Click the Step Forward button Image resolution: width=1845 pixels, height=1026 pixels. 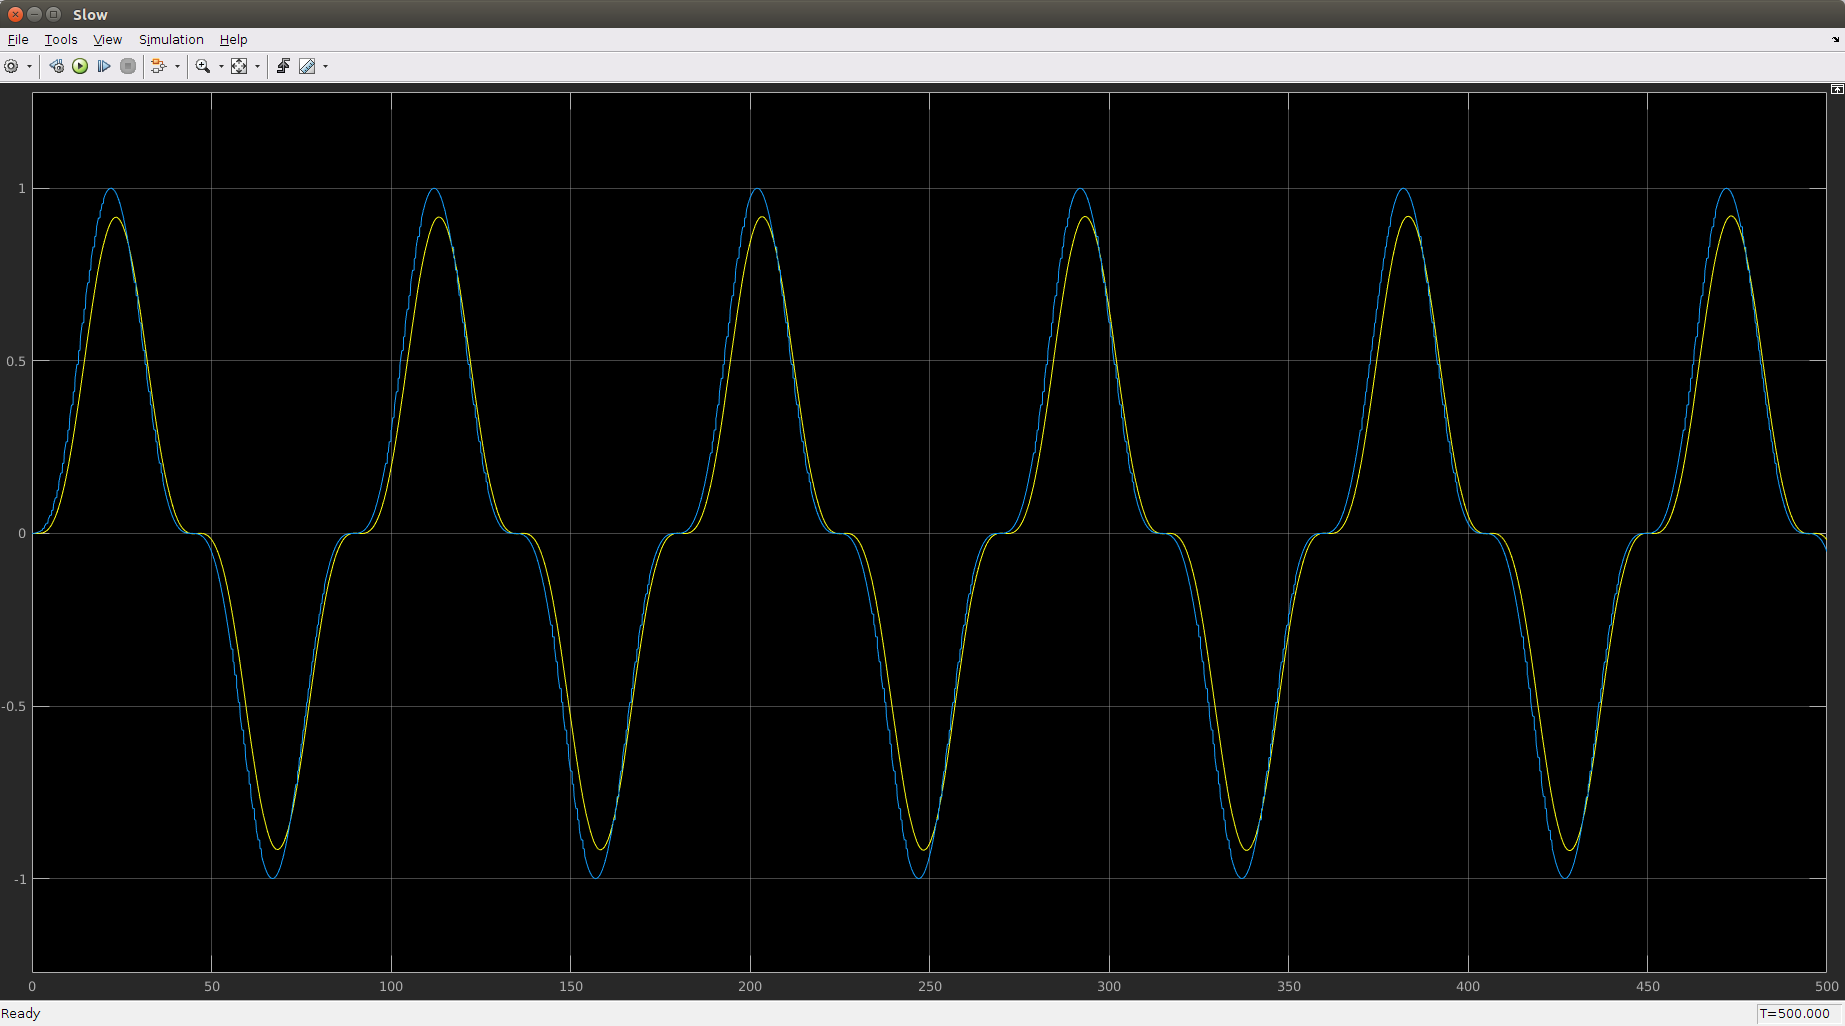coord(104,66)
